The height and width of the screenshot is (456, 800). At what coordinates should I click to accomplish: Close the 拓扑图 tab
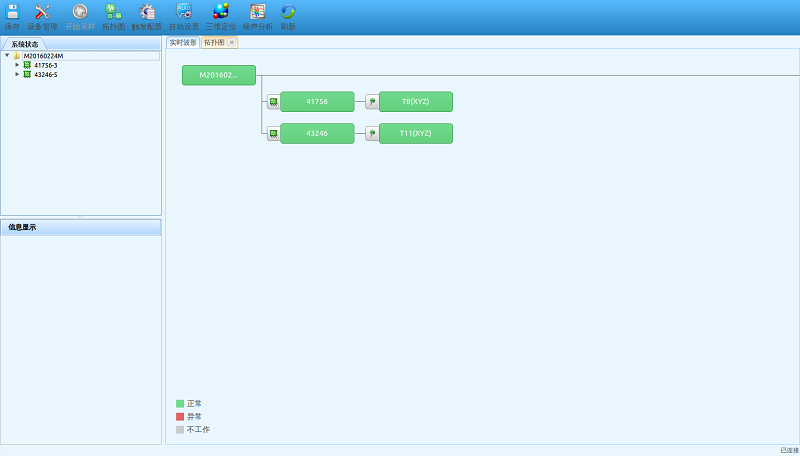(232, 43)
